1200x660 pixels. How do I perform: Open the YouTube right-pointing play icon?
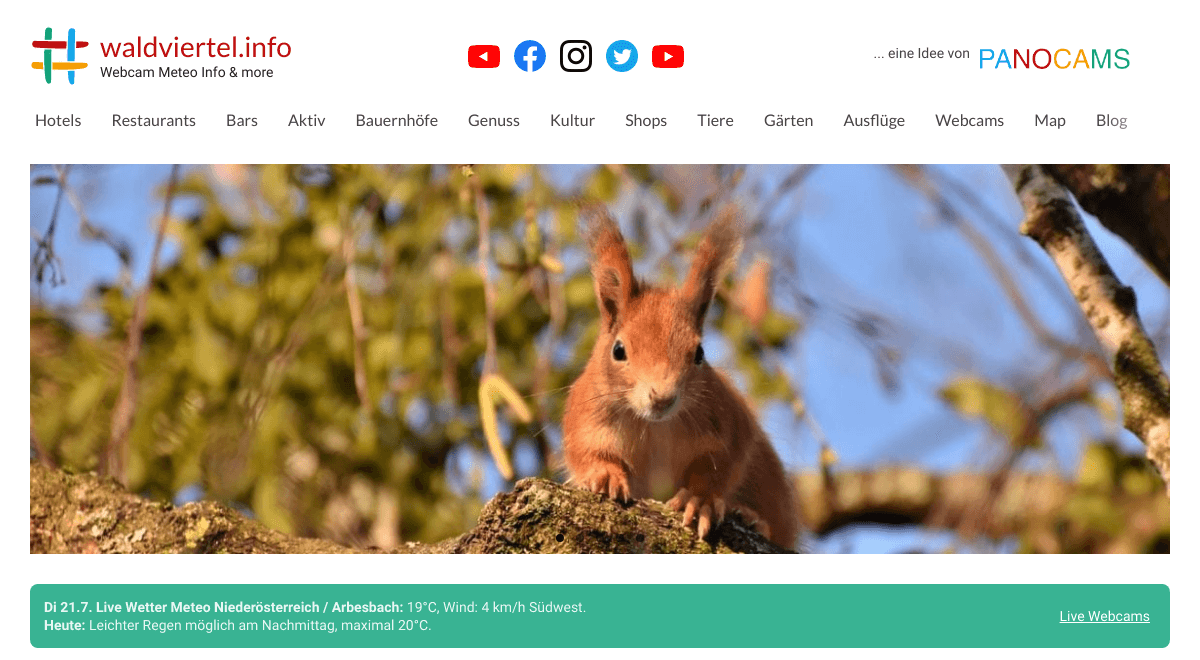point(668,56)
